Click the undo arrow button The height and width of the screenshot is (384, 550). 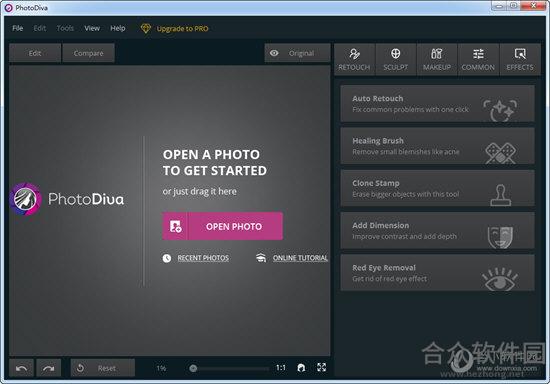pyautogui.click(x=21, y=368)
